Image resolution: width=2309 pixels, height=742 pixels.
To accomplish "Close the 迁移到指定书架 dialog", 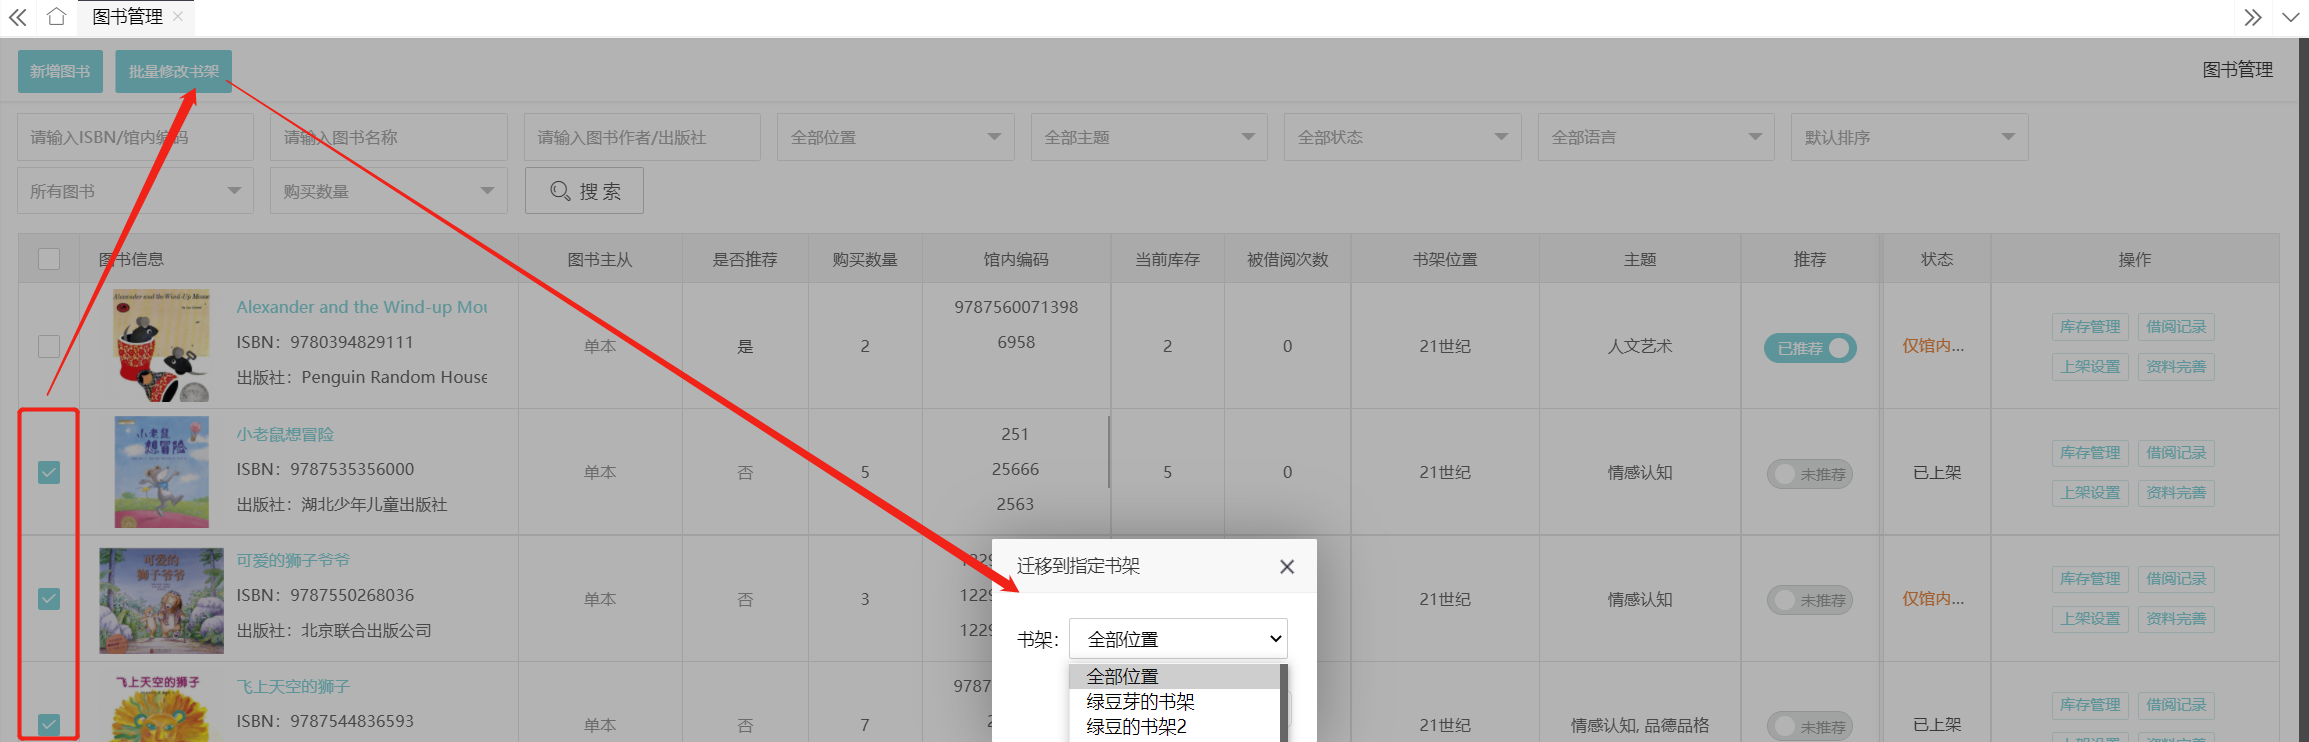I will 1287,567.
